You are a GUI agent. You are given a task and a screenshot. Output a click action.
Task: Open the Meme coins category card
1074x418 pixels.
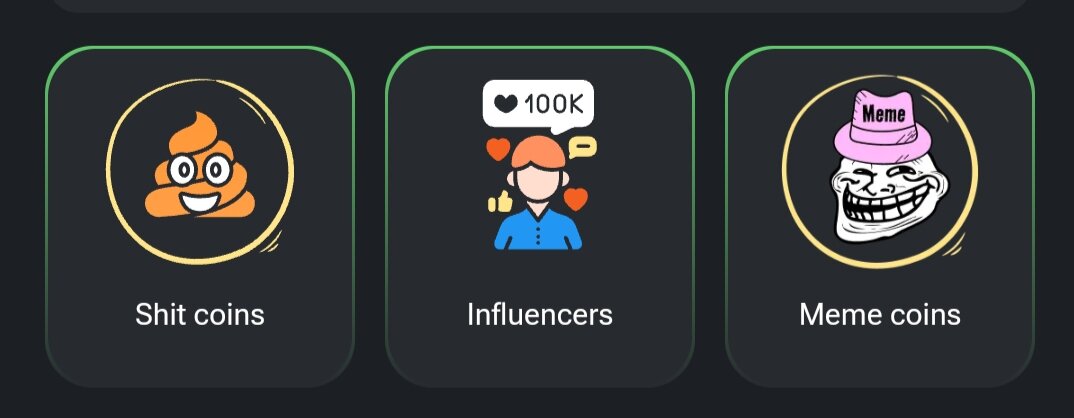pos(879,217)
